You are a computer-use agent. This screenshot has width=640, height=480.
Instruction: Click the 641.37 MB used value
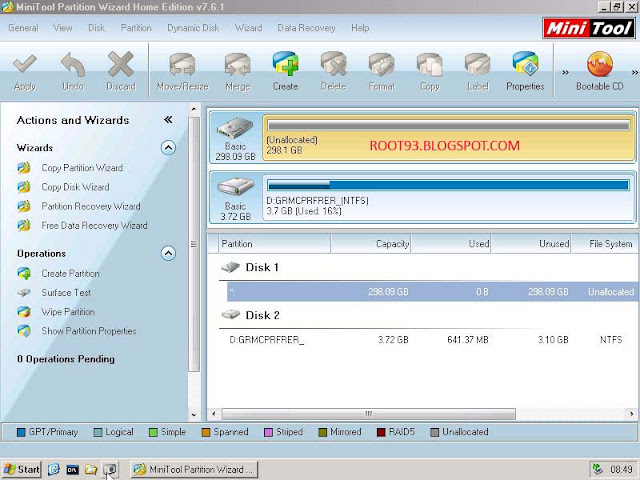(x=468, y=340)
